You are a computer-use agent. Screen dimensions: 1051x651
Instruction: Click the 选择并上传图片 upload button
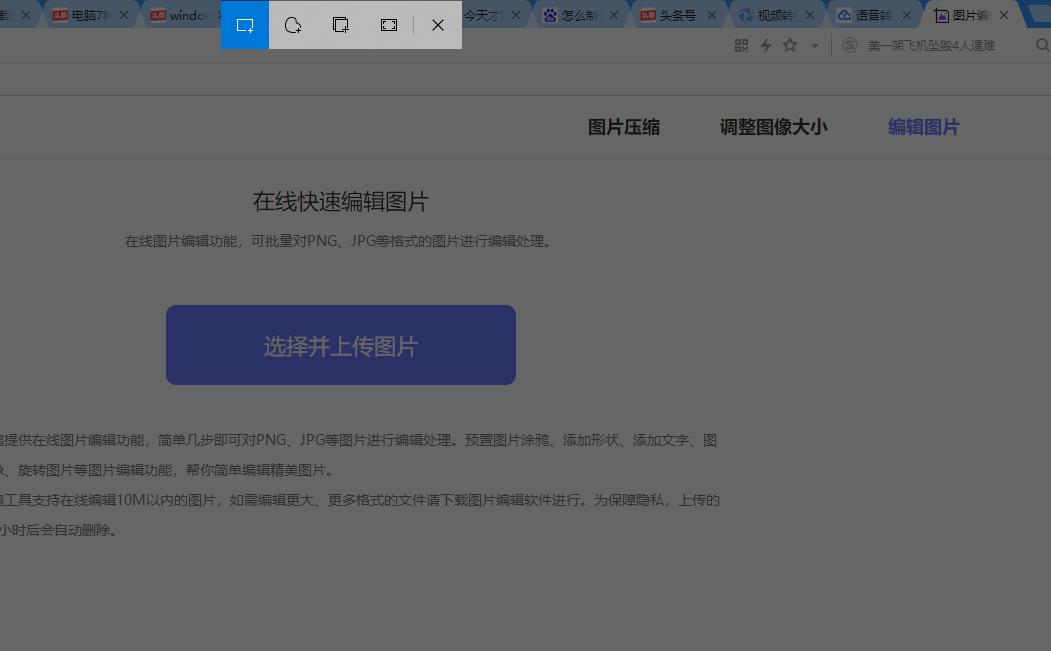pos(340,344)
